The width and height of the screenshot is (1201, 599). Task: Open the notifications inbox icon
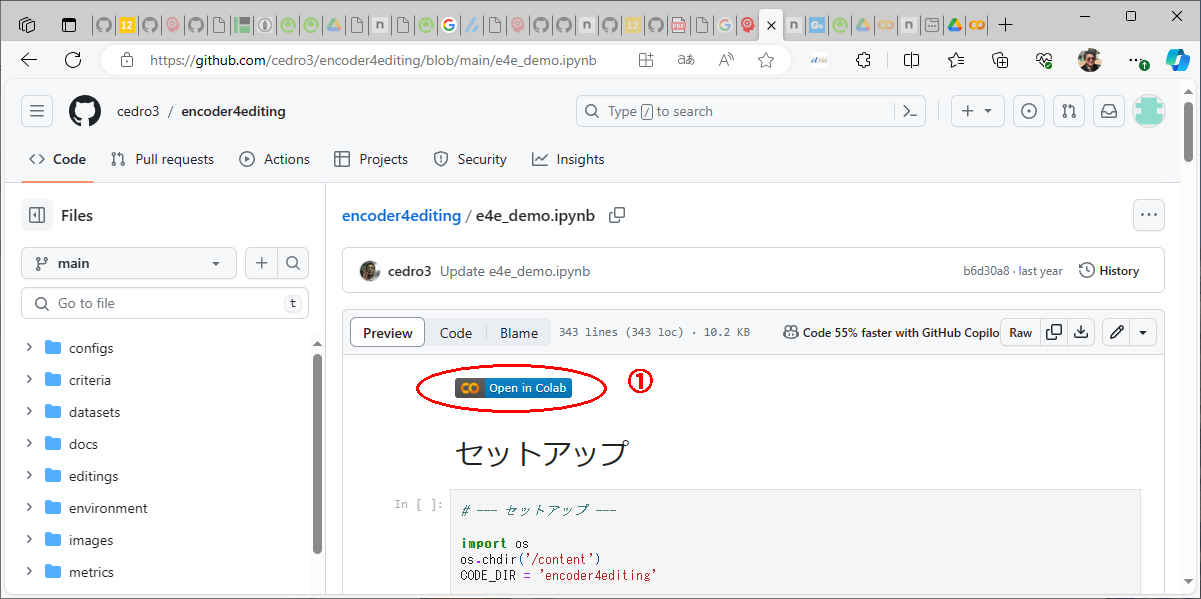pyautogui.click(x=1109, y=111)
